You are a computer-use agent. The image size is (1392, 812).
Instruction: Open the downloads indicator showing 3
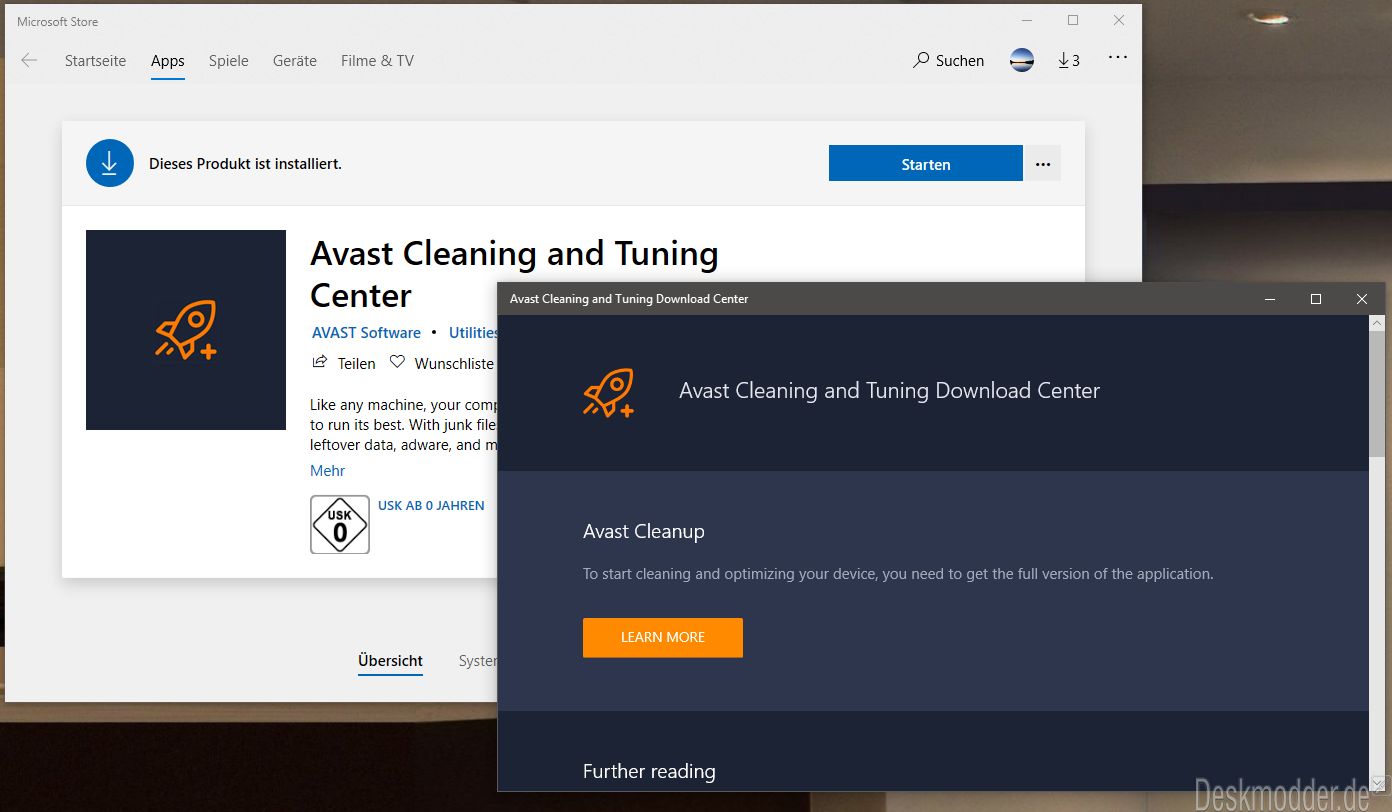point(1069,61)
